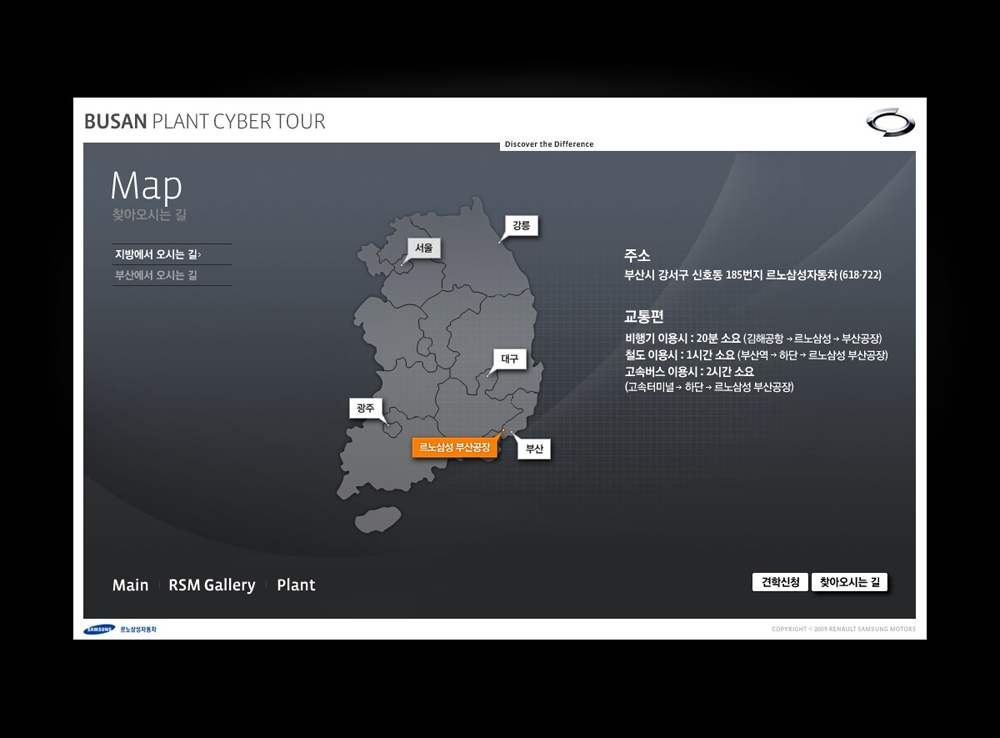Select the 서울 map marker
This screenshot has height=738, width=1000.
pos(424,248)
